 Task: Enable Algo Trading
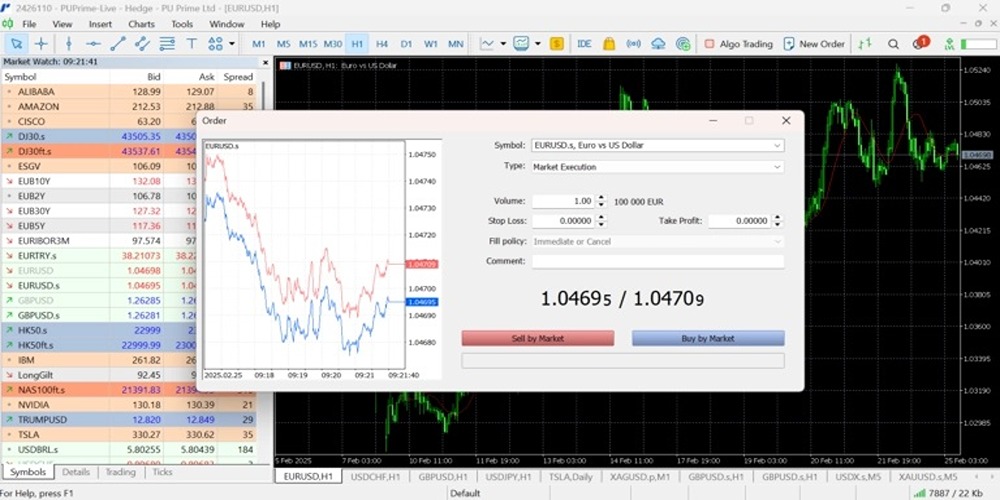pyautogui.click(x=739, y=44)
